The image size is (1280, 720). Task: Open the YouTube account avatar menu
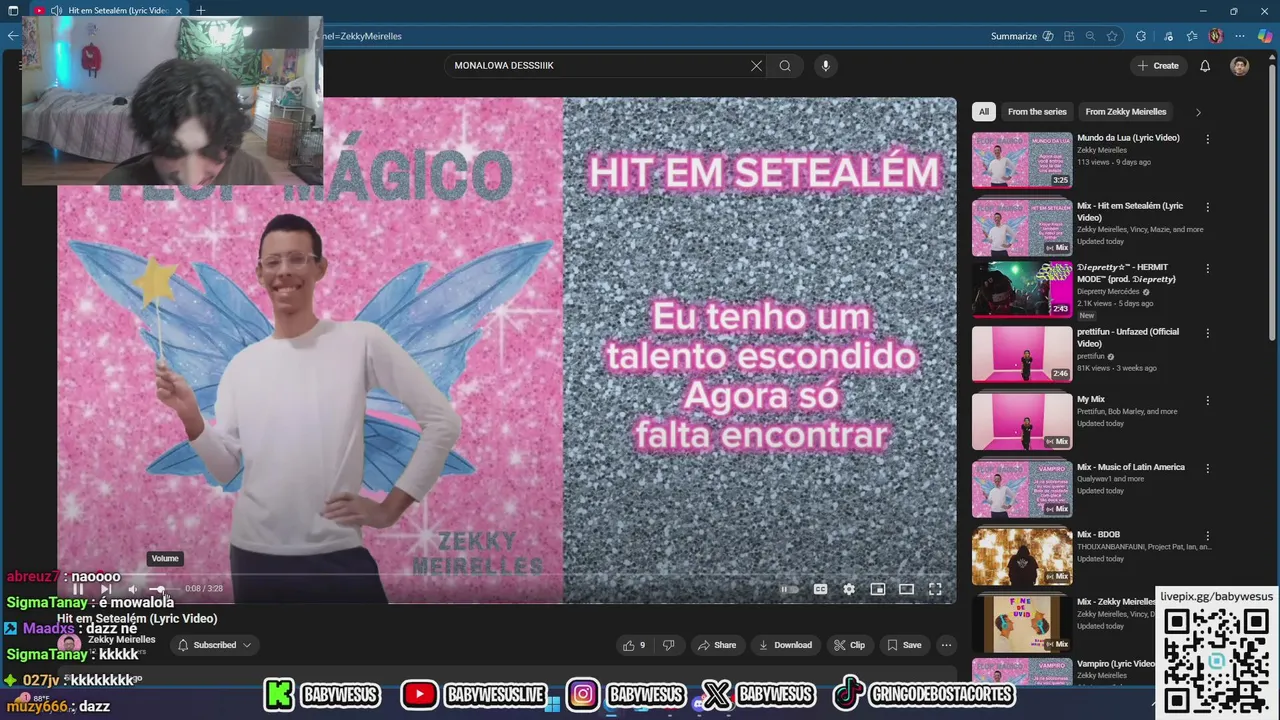[x=1240, y=66]
